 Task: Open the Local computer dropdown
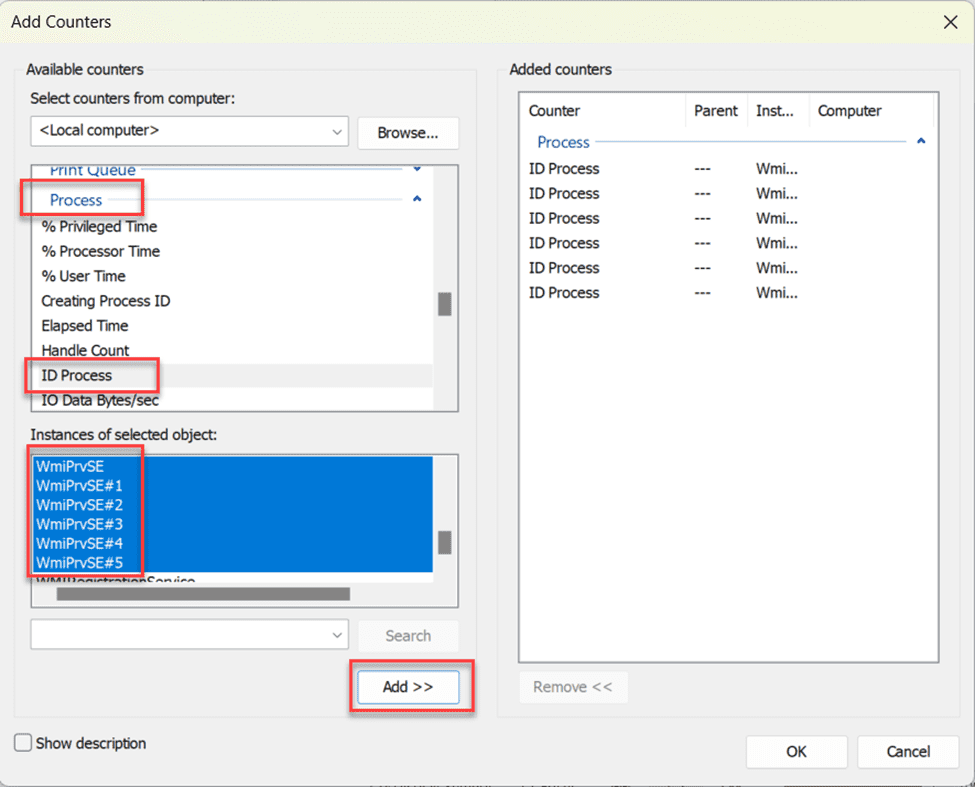pyautogui.click(x=189, y=131)
